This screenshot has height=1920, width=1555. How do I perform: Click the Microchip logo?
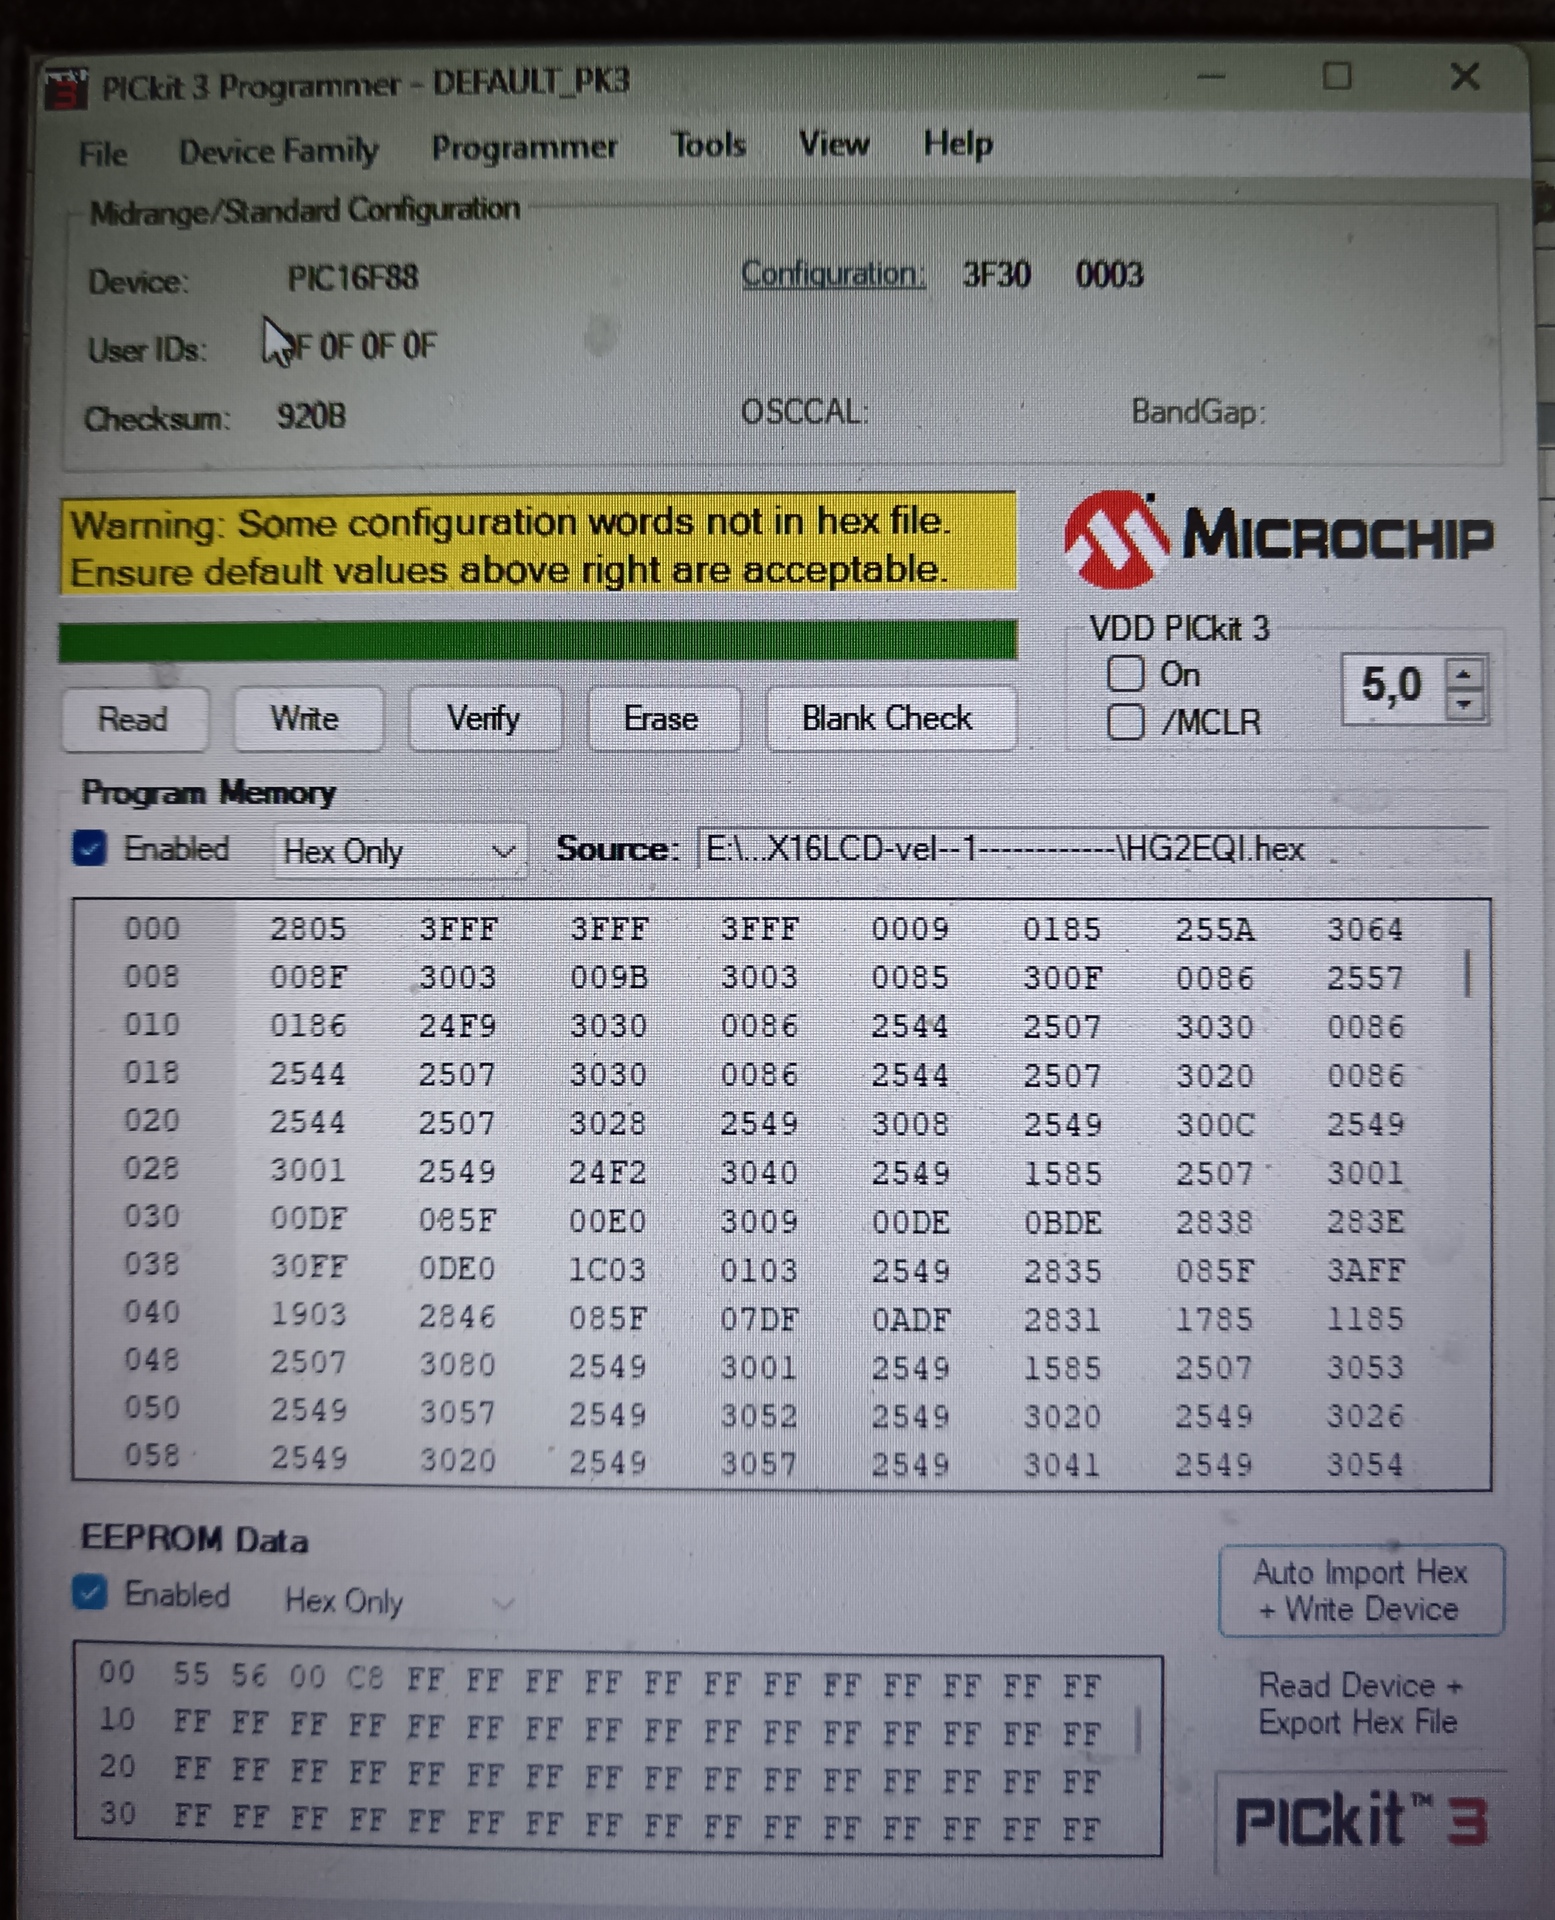1278,537
